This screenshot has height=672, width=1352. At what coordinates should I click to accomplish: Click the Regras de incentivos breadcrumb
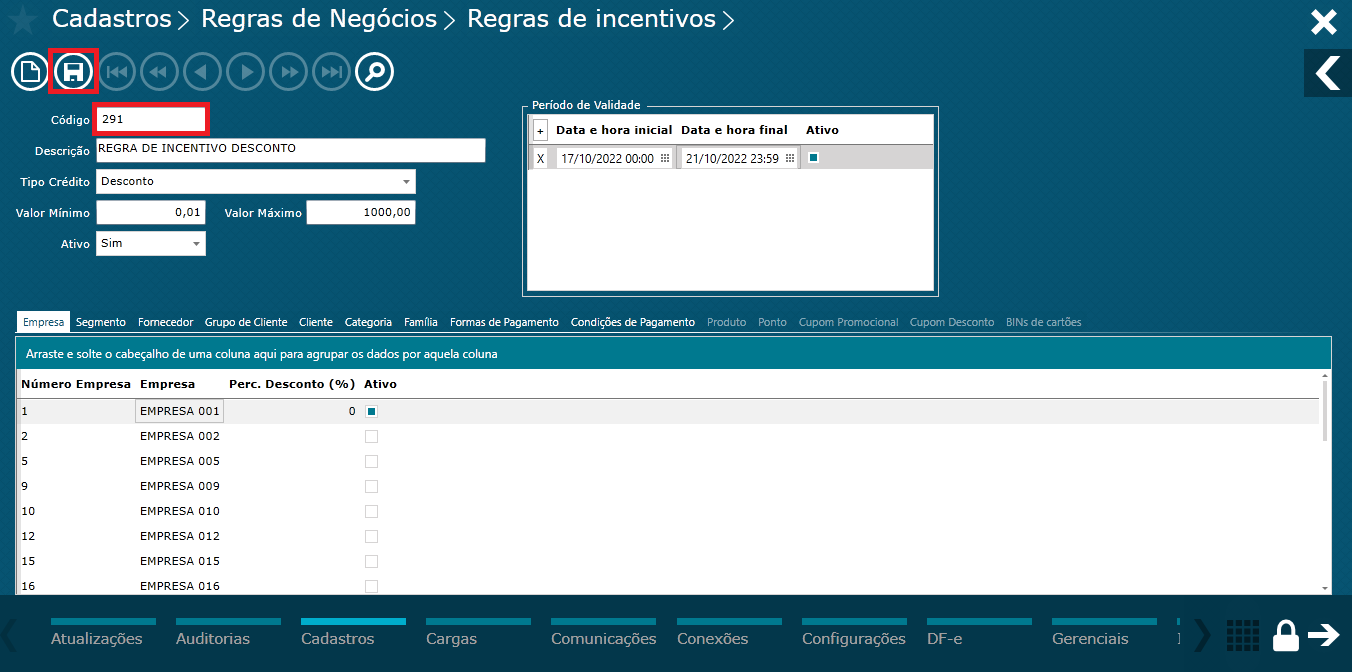pos(591,19)
